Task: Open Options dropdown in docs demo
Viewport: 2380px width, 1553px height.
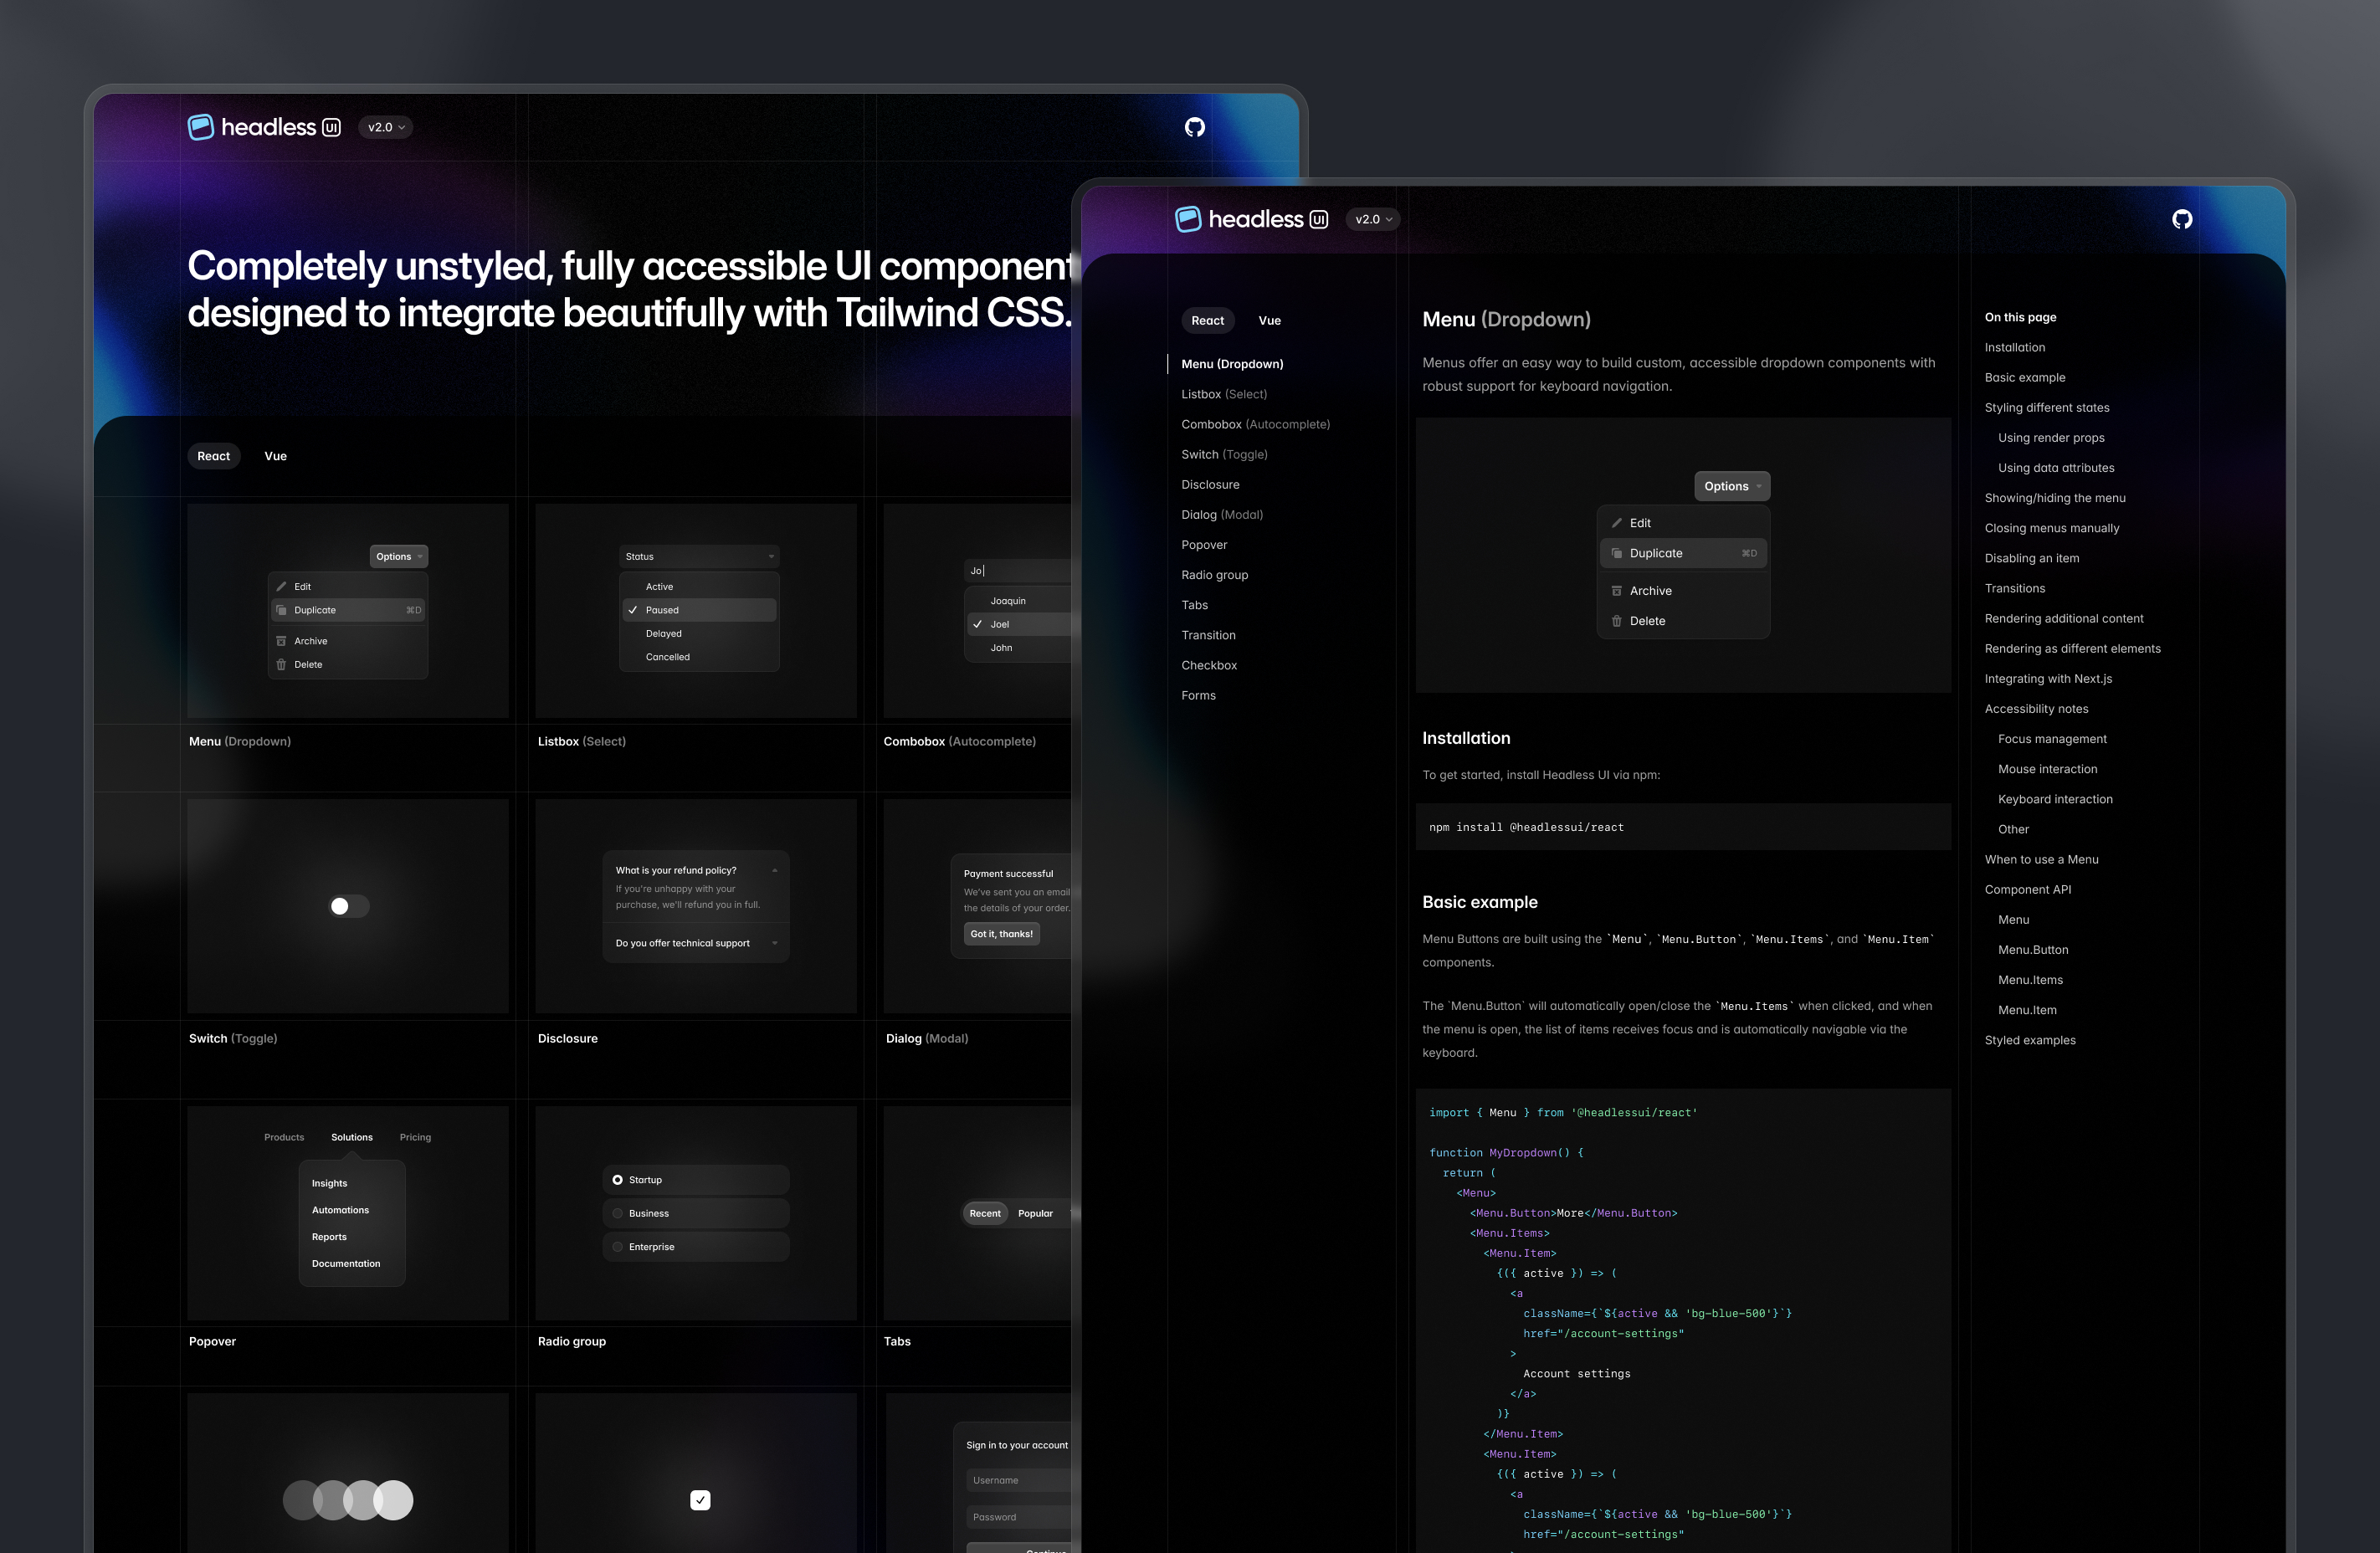Action: pos(1732,486)
